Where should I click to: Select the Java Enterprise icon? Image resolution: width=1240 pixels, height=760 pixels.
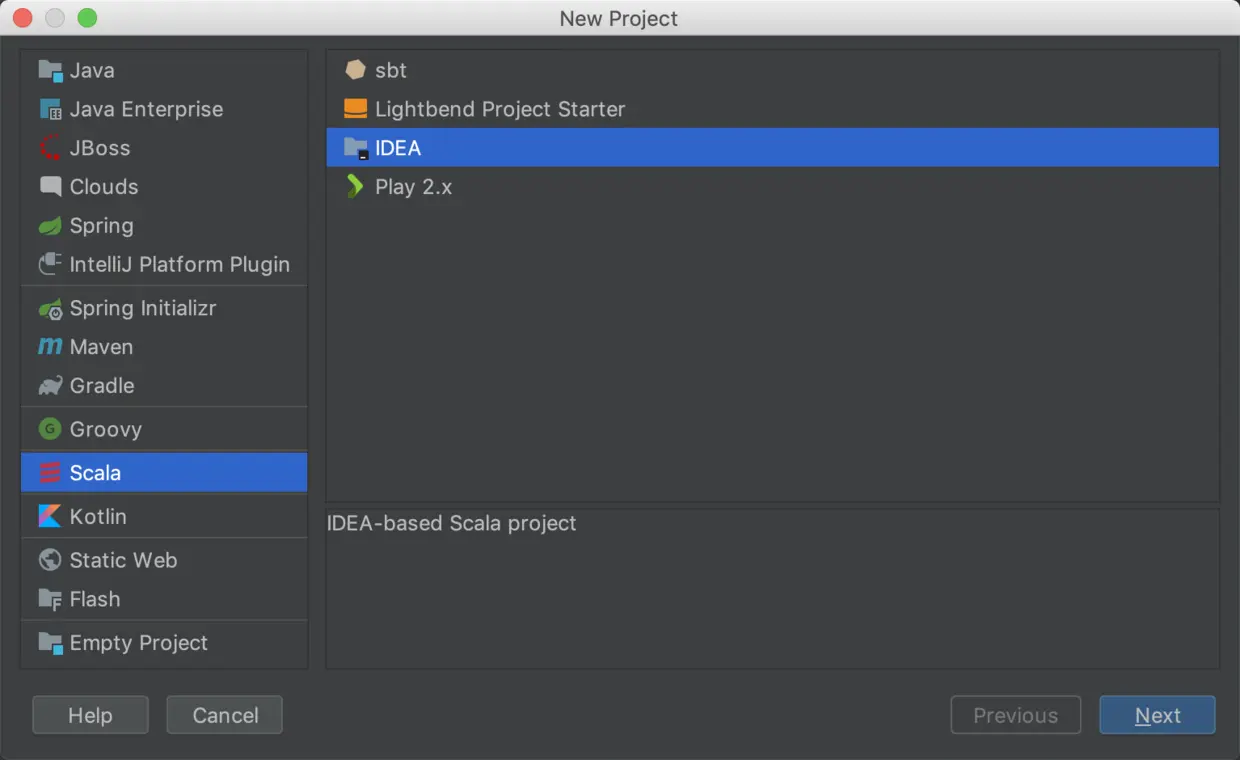pos(50,110)
